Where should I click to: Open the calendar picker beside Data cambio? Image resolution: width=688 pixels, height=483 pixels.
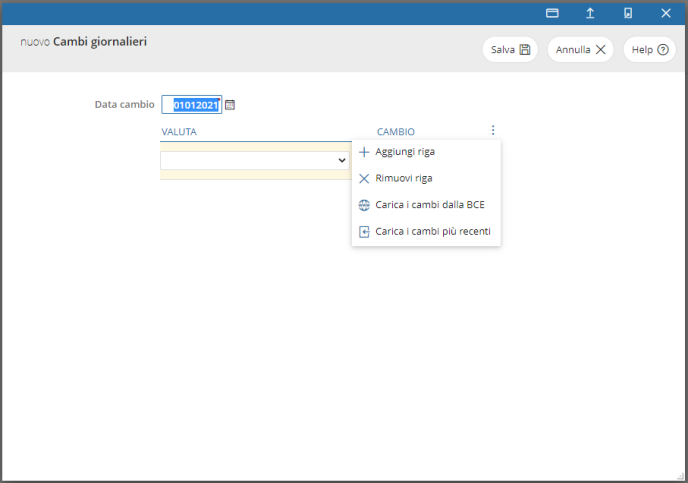point(230,105)
